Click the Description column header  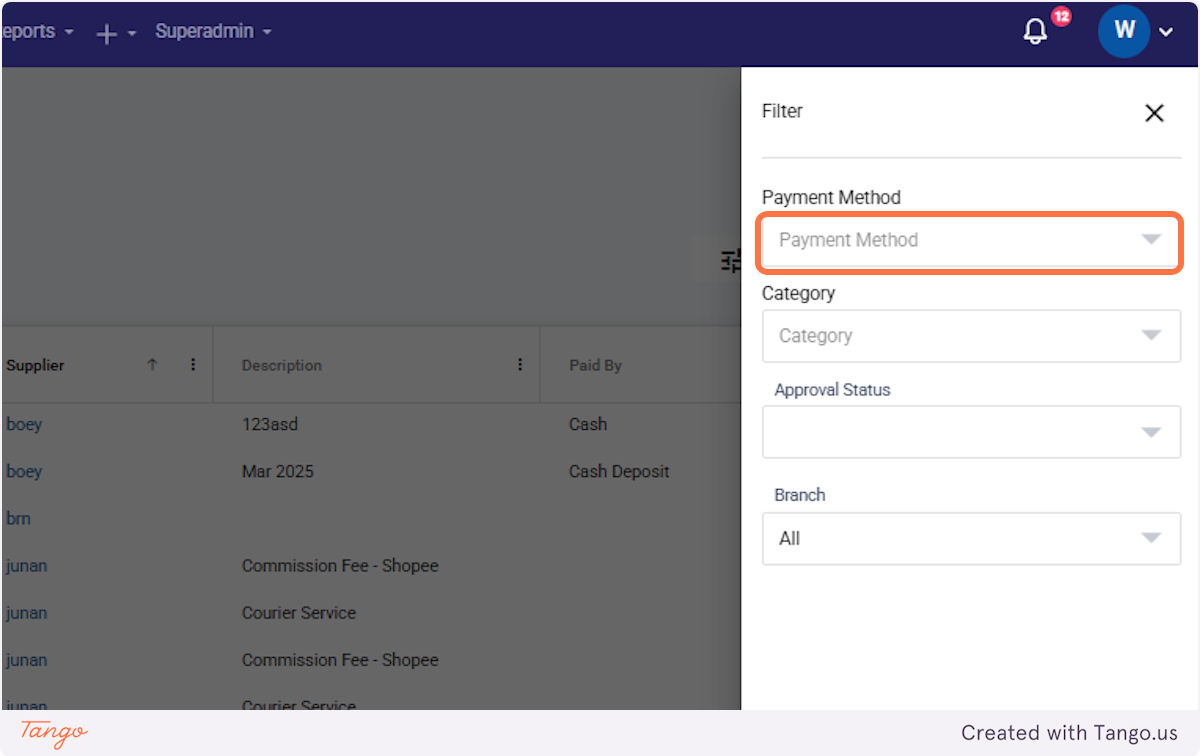[x=282, y=365]
